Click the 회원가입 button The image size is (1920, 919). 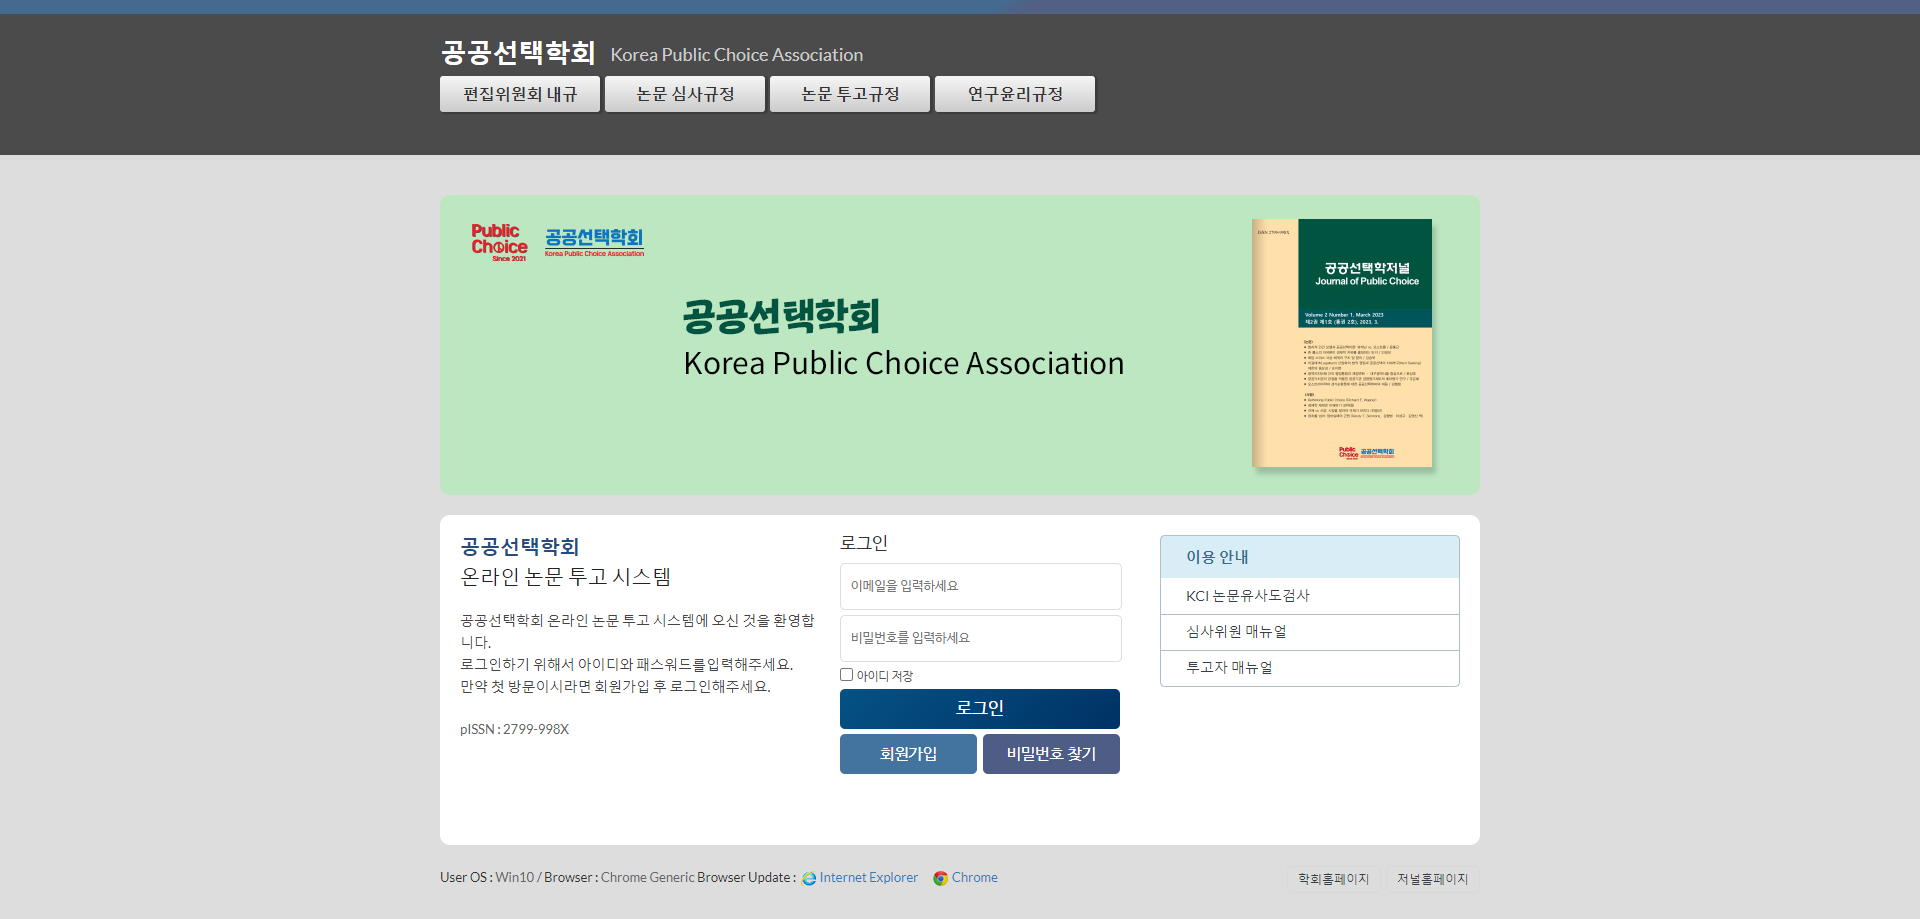908,754
